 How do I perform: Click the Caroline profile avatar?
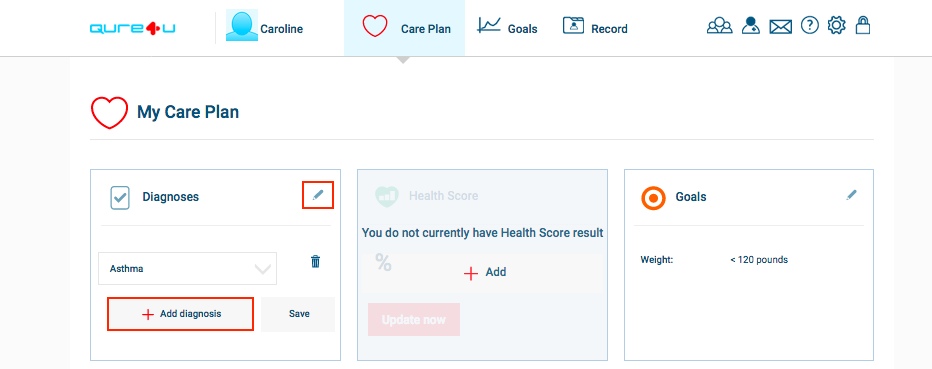click(x=242, y=26)
